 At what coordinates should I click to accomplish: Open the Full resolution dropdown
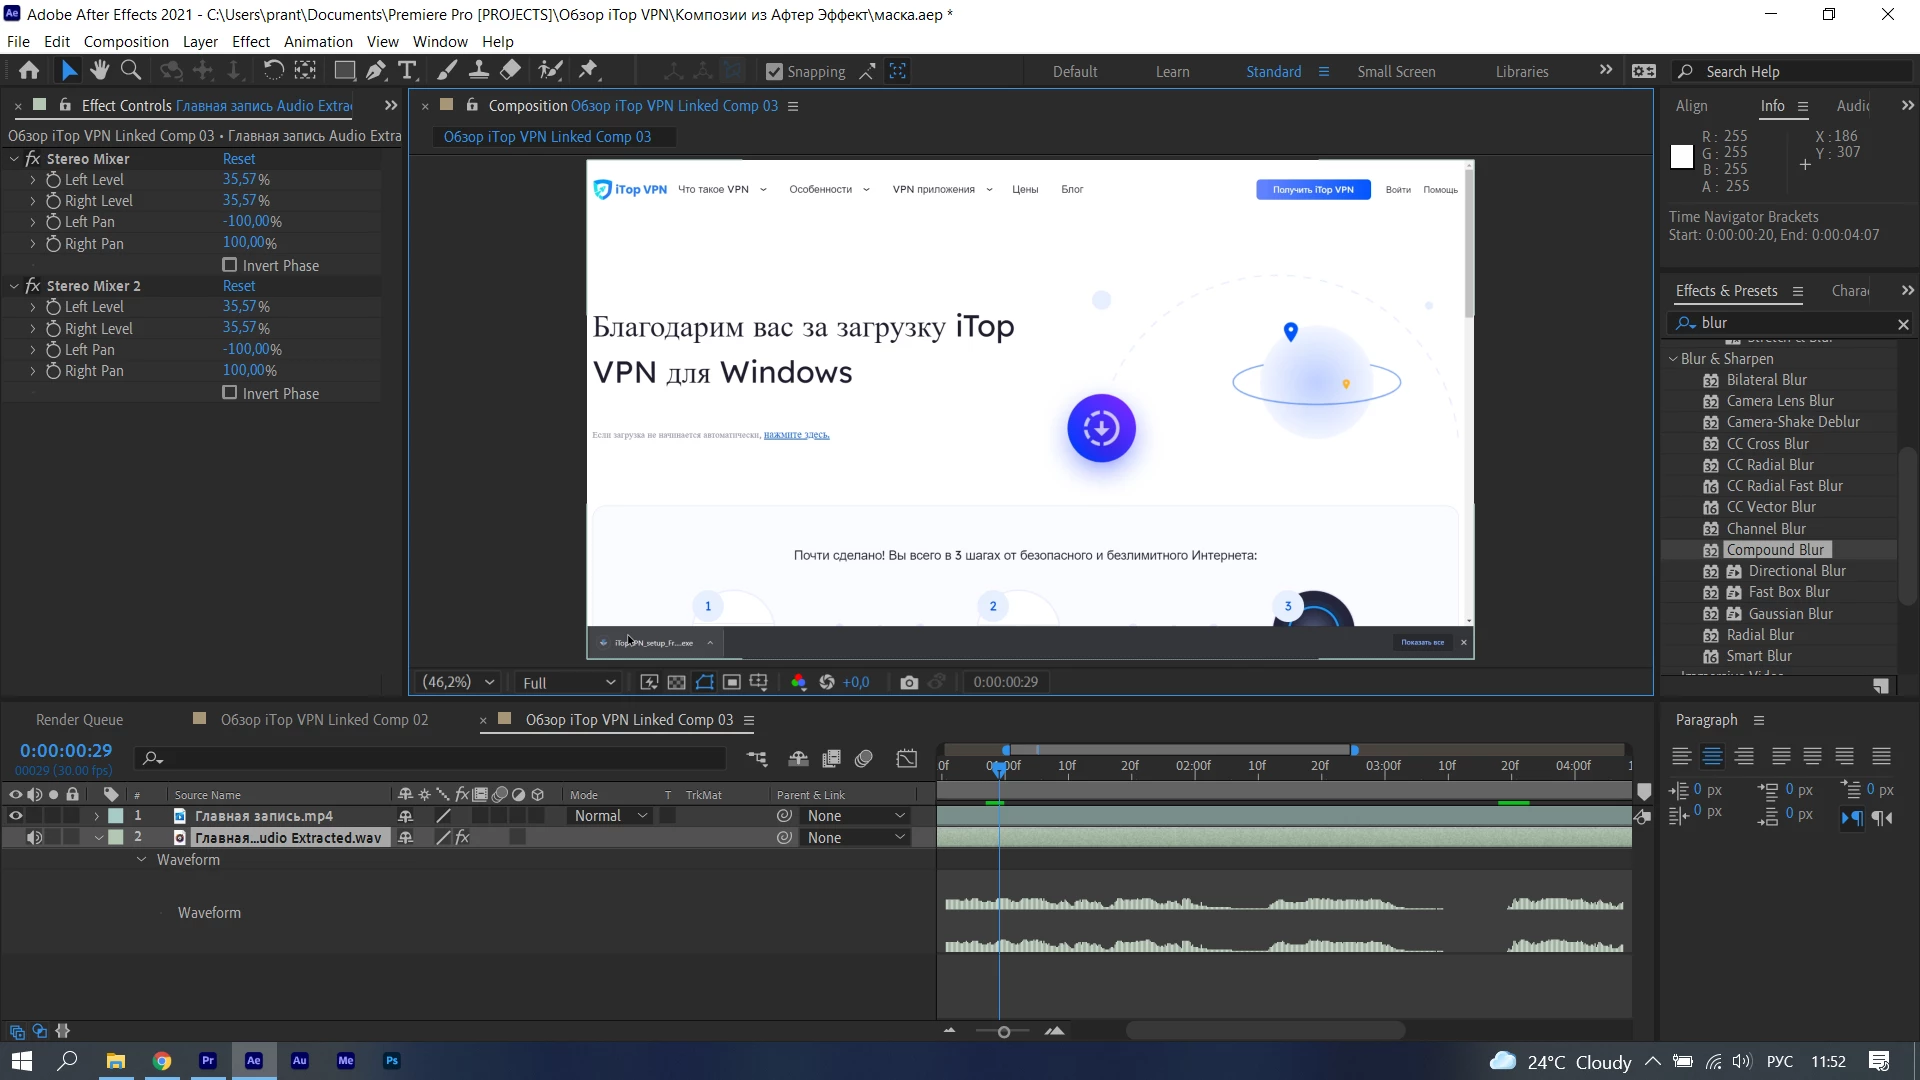pos(568,682)
